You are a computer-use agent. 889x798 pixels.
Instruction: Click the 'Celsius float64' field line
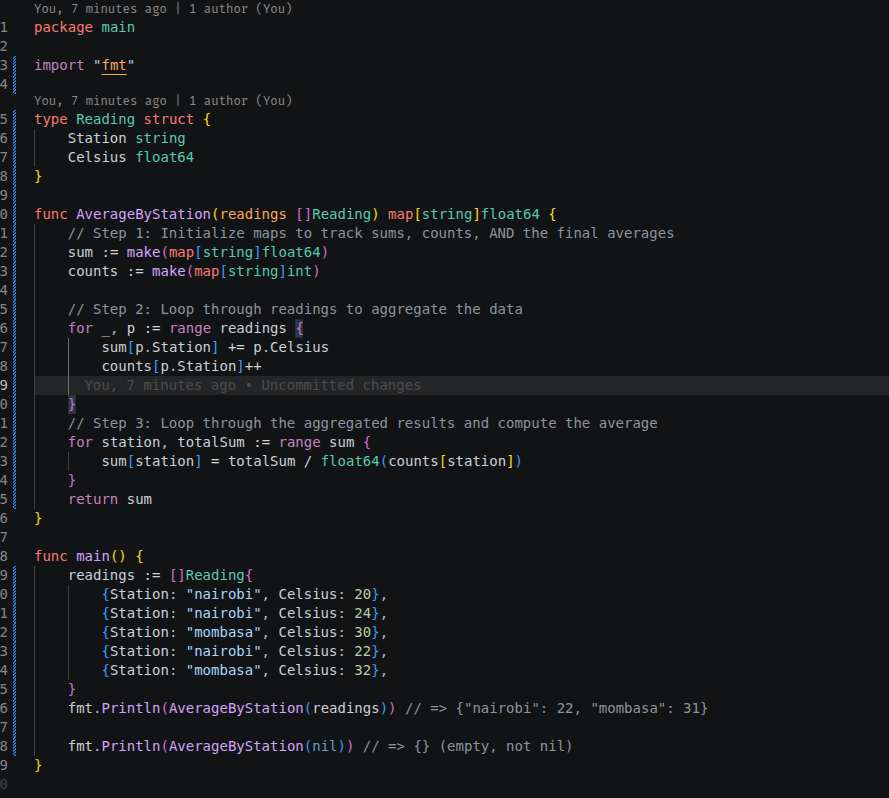[131, 157]
